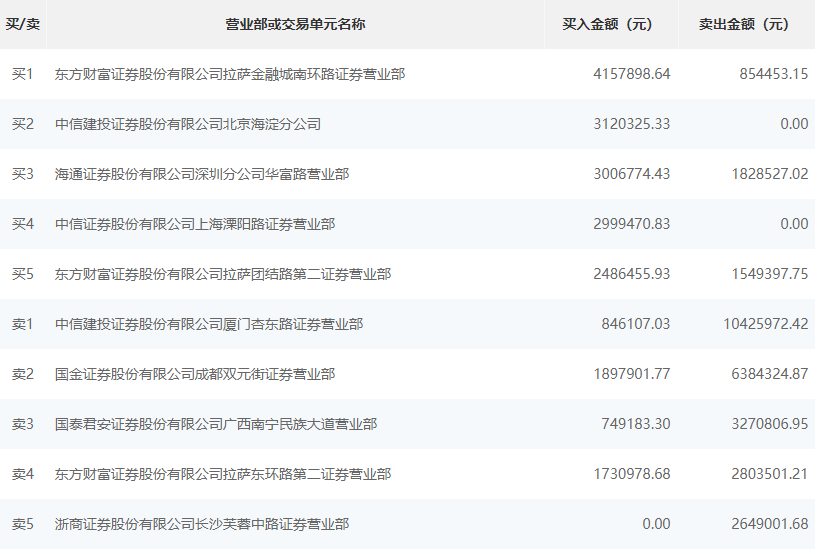Click sell amount 10425972.42
The image size is (815, 549).
pos(766,324)
